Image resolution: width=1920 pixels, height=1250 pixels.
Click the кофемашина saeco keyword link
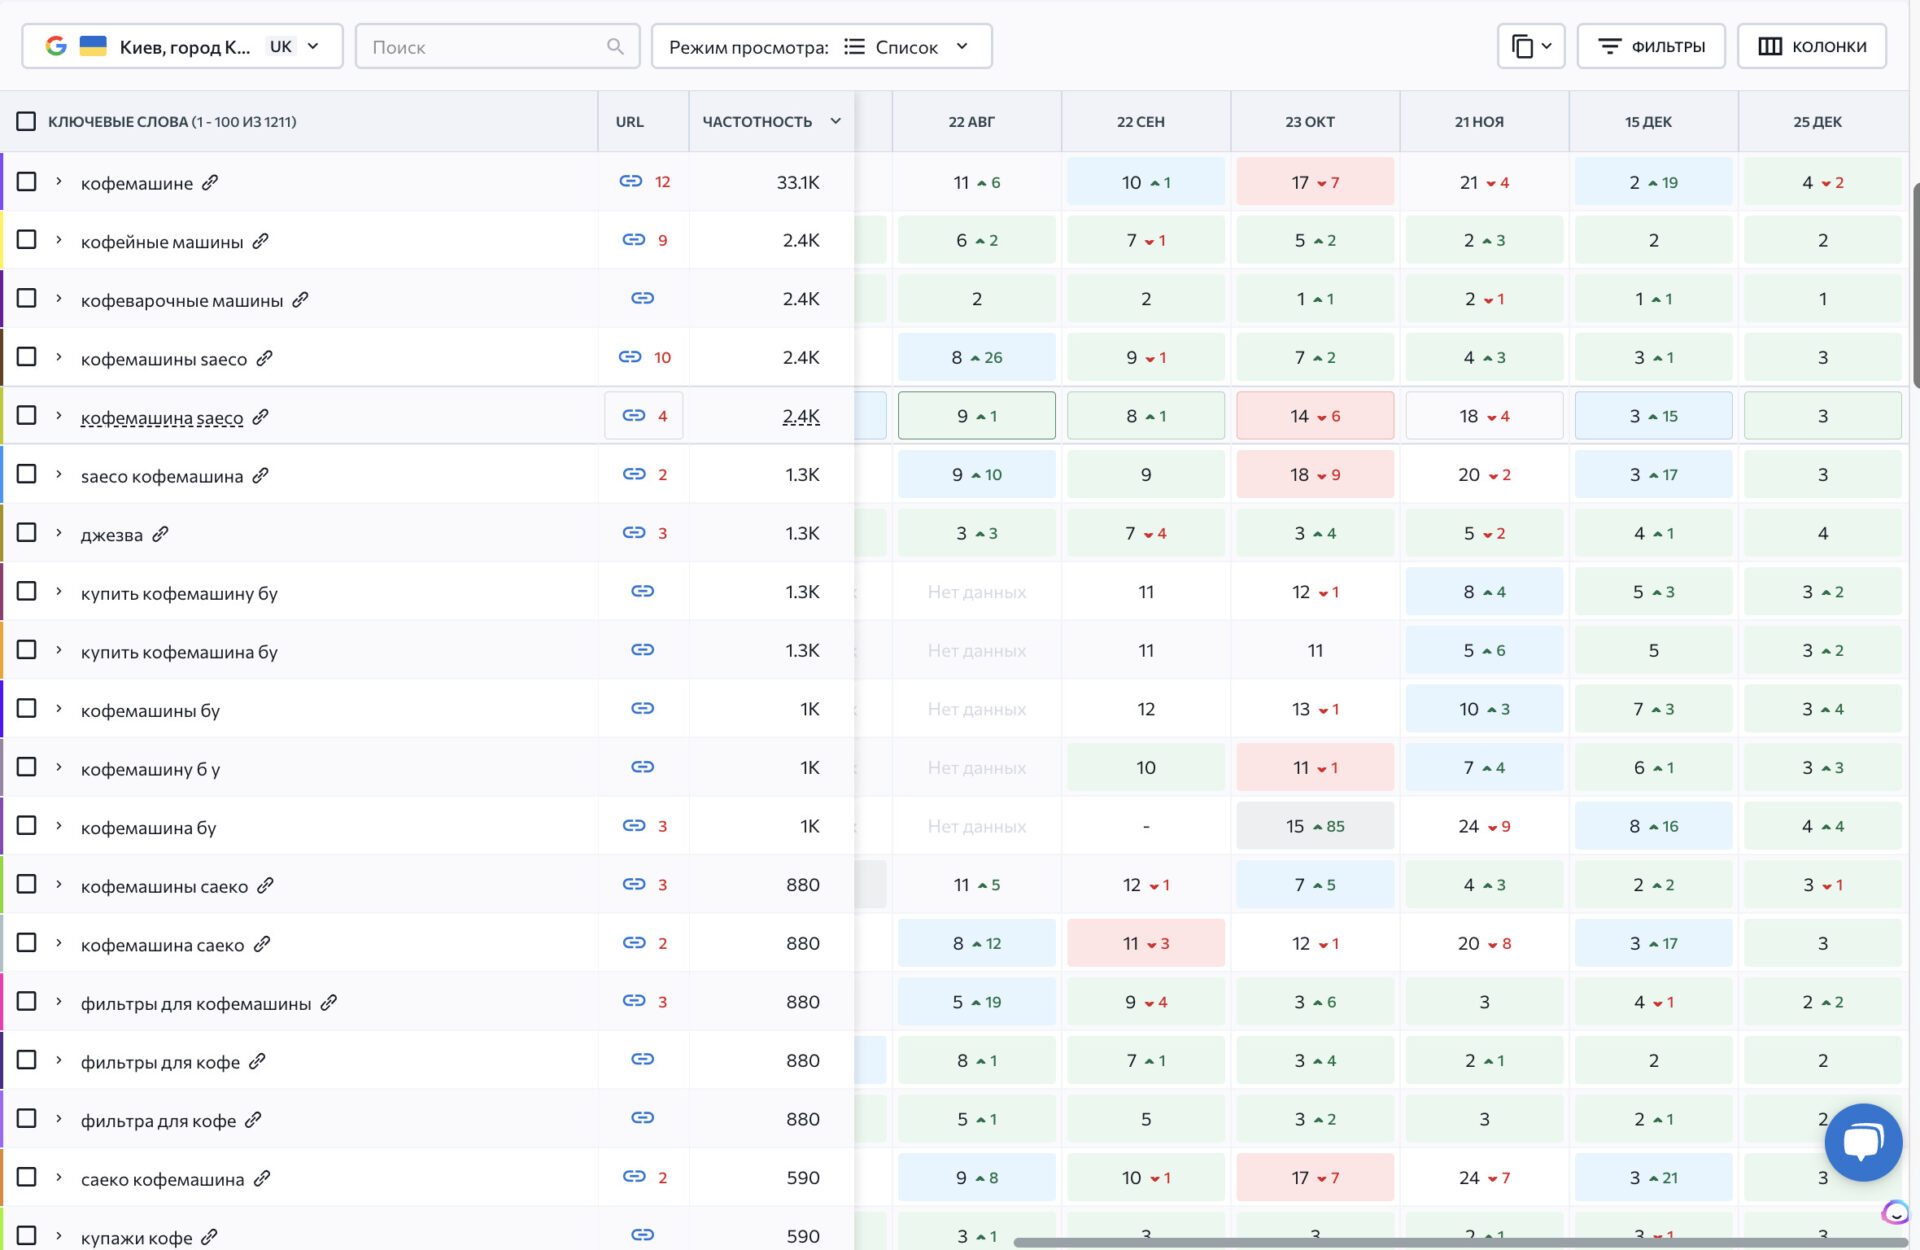[162, 417]
